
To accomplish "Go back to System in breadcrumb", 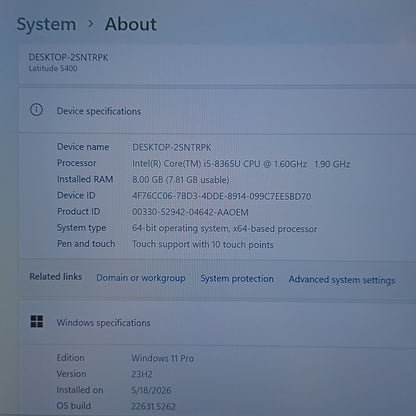I will 46,24.
